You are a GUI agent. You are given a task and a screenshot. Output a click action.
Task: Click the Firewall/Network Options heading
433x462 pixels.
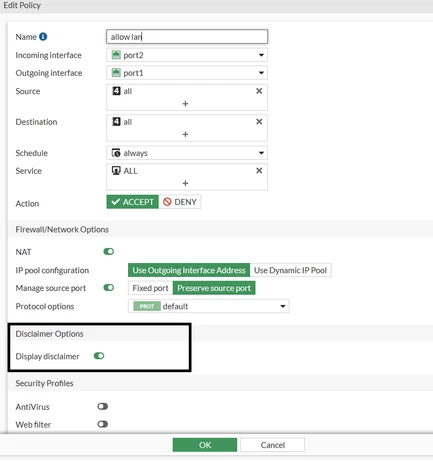[62, 229]
